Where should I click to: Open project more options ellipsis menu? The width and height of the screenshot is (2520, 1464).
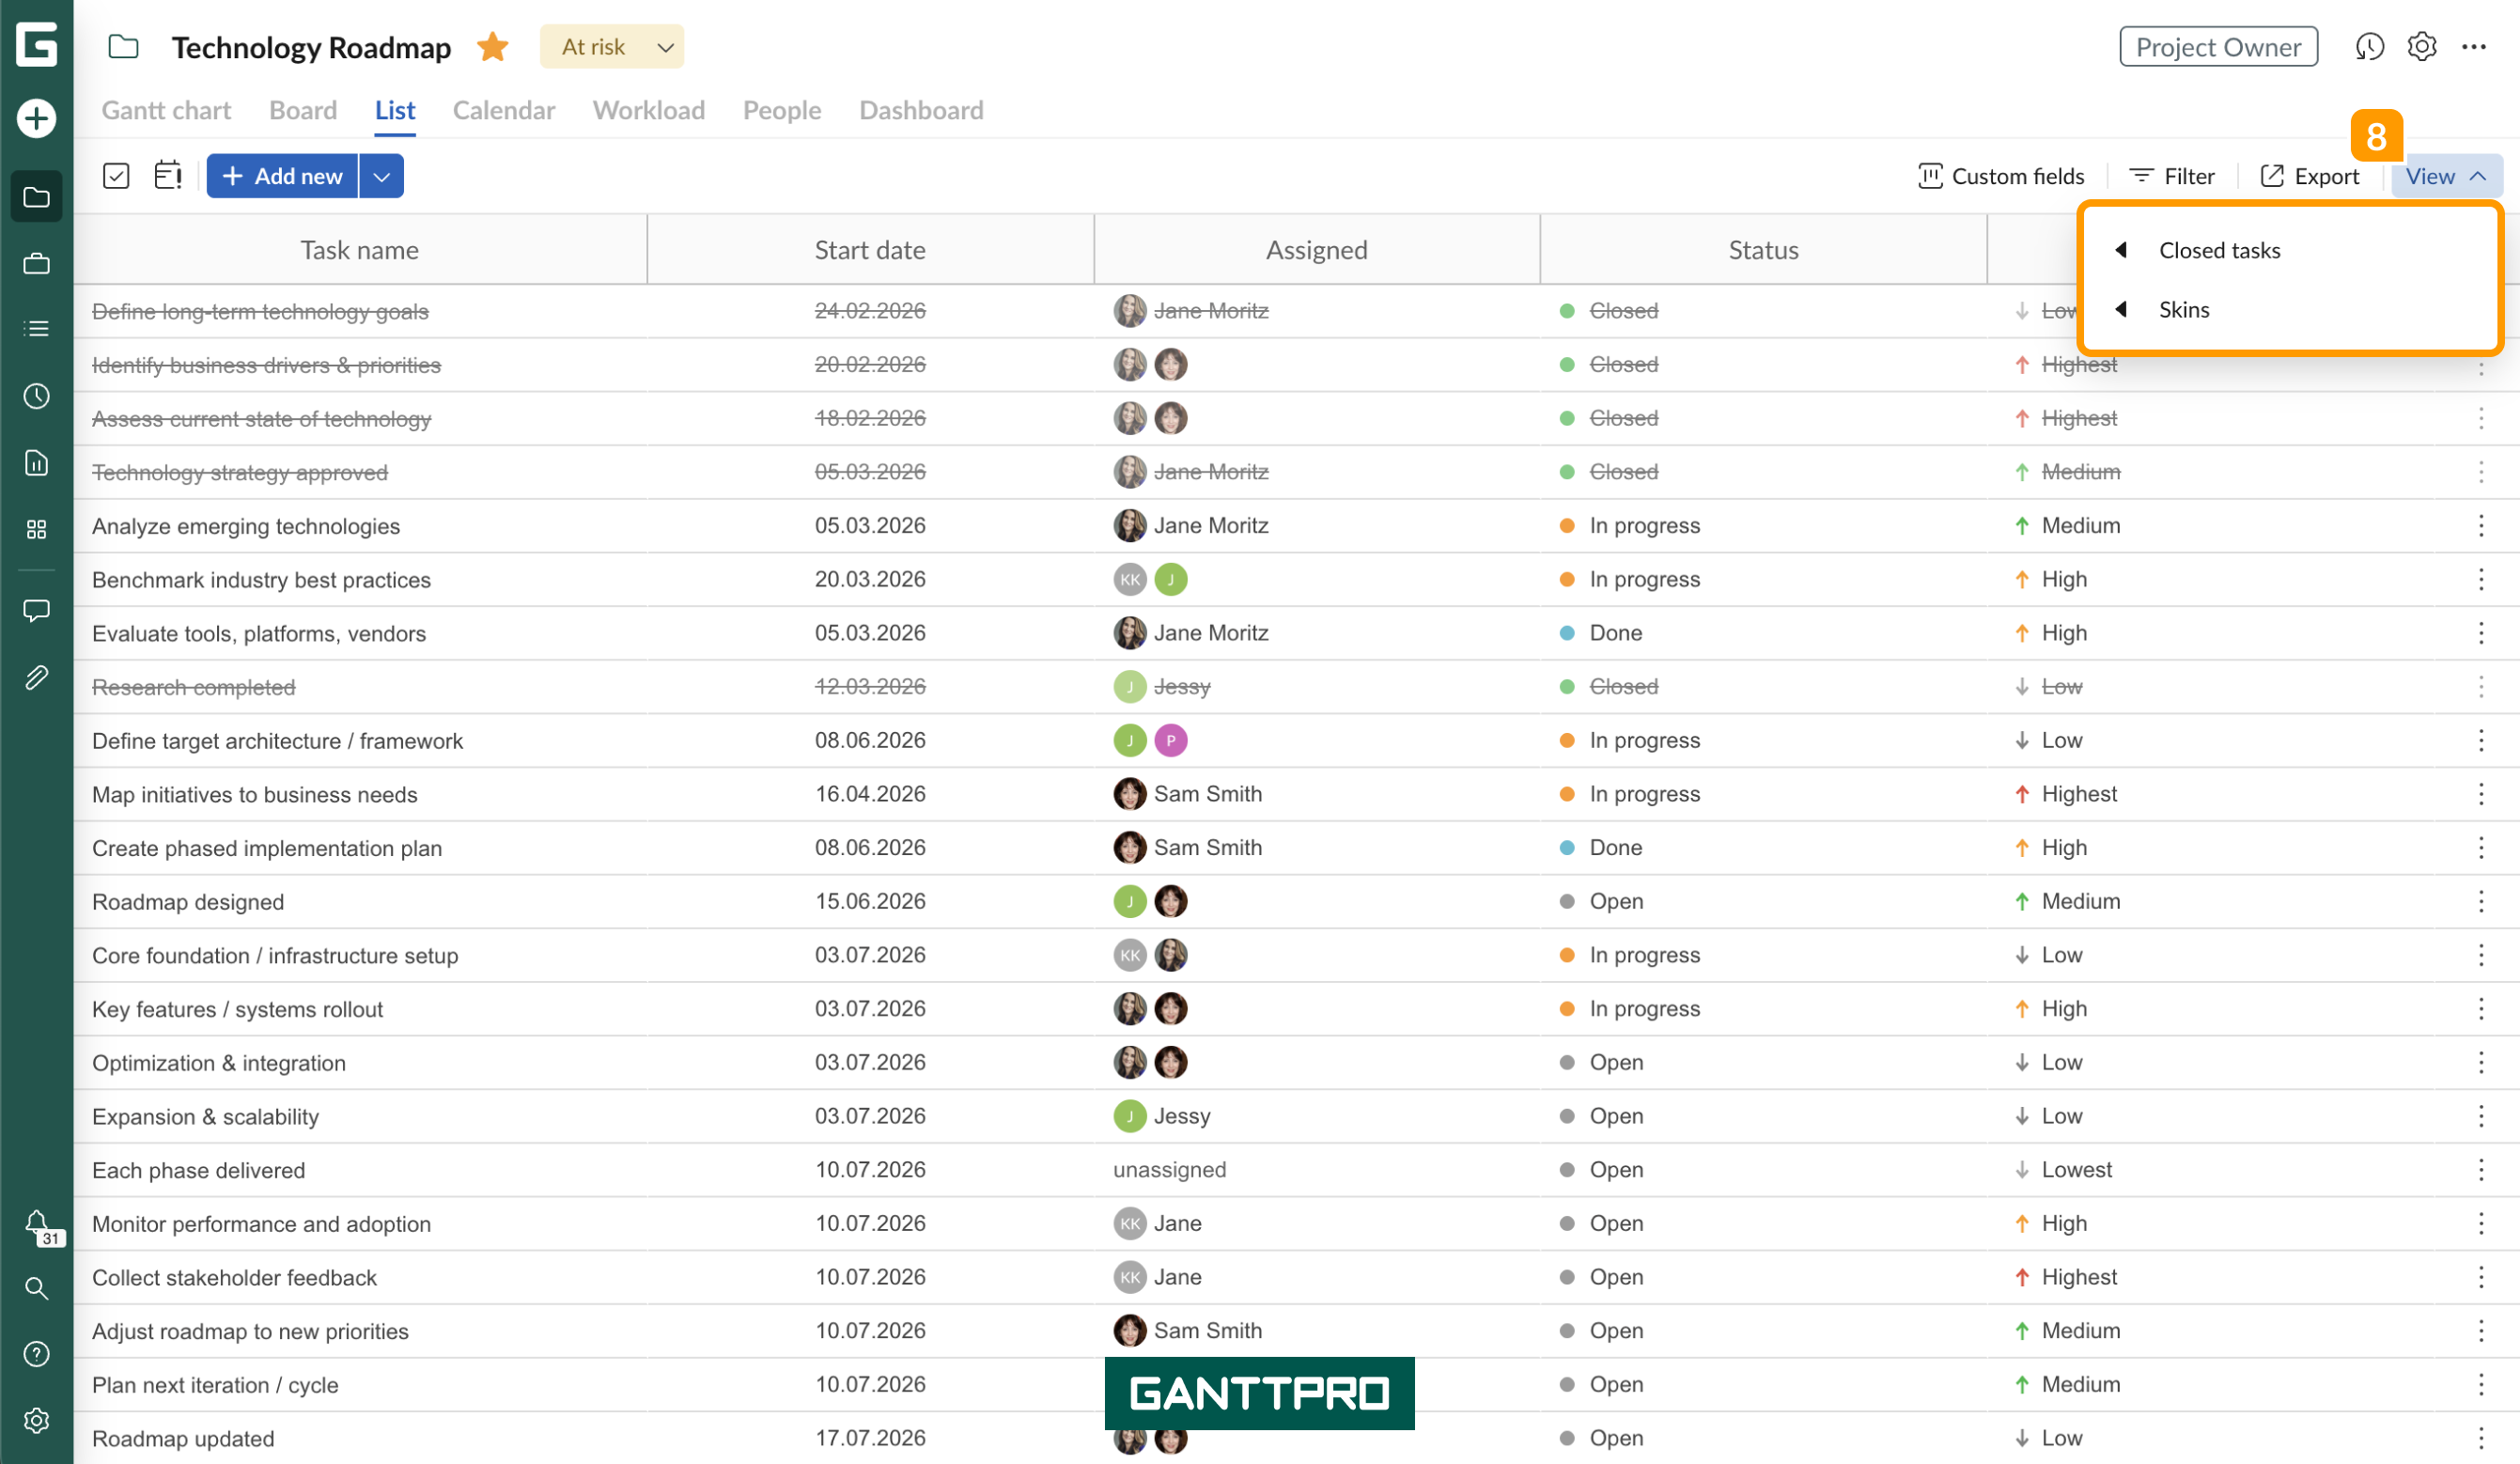pos(2474,47)
